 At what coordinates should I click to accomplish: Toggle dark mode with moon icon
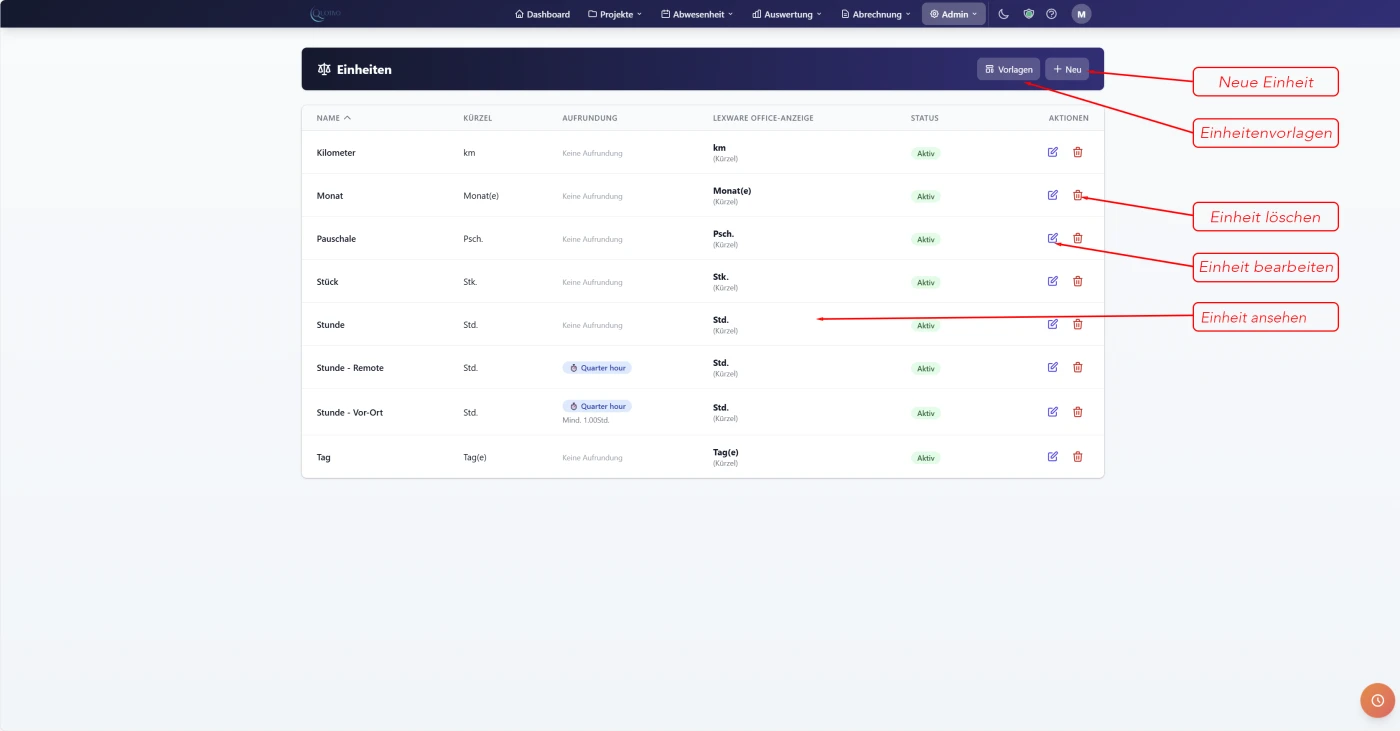(x=1004, y=14)
